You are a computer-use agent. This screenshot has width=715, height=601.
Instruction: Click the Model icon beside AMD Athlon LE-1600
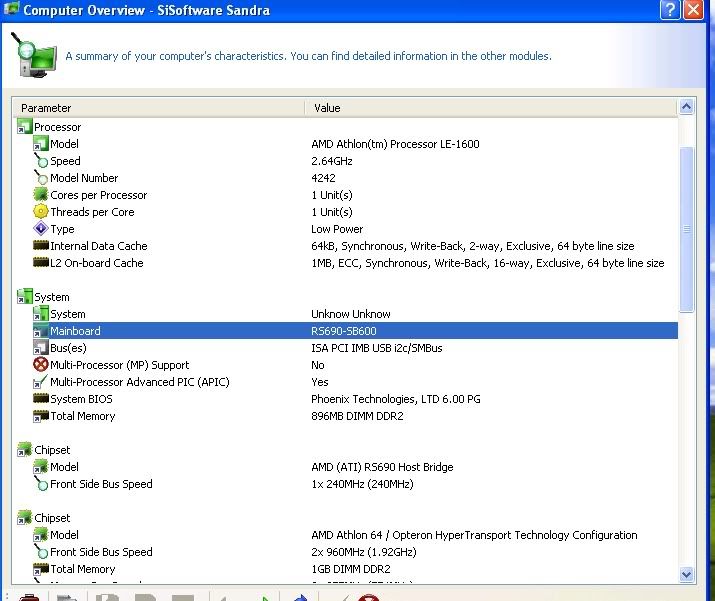(41, 144)
